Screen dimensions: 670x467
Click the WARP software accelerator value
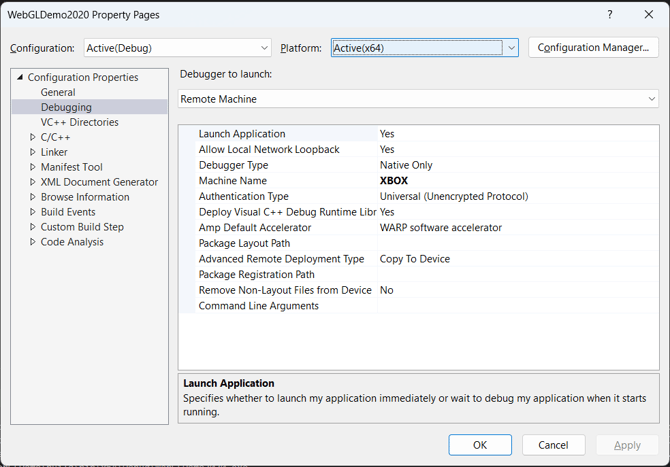(x=441, y=228)
